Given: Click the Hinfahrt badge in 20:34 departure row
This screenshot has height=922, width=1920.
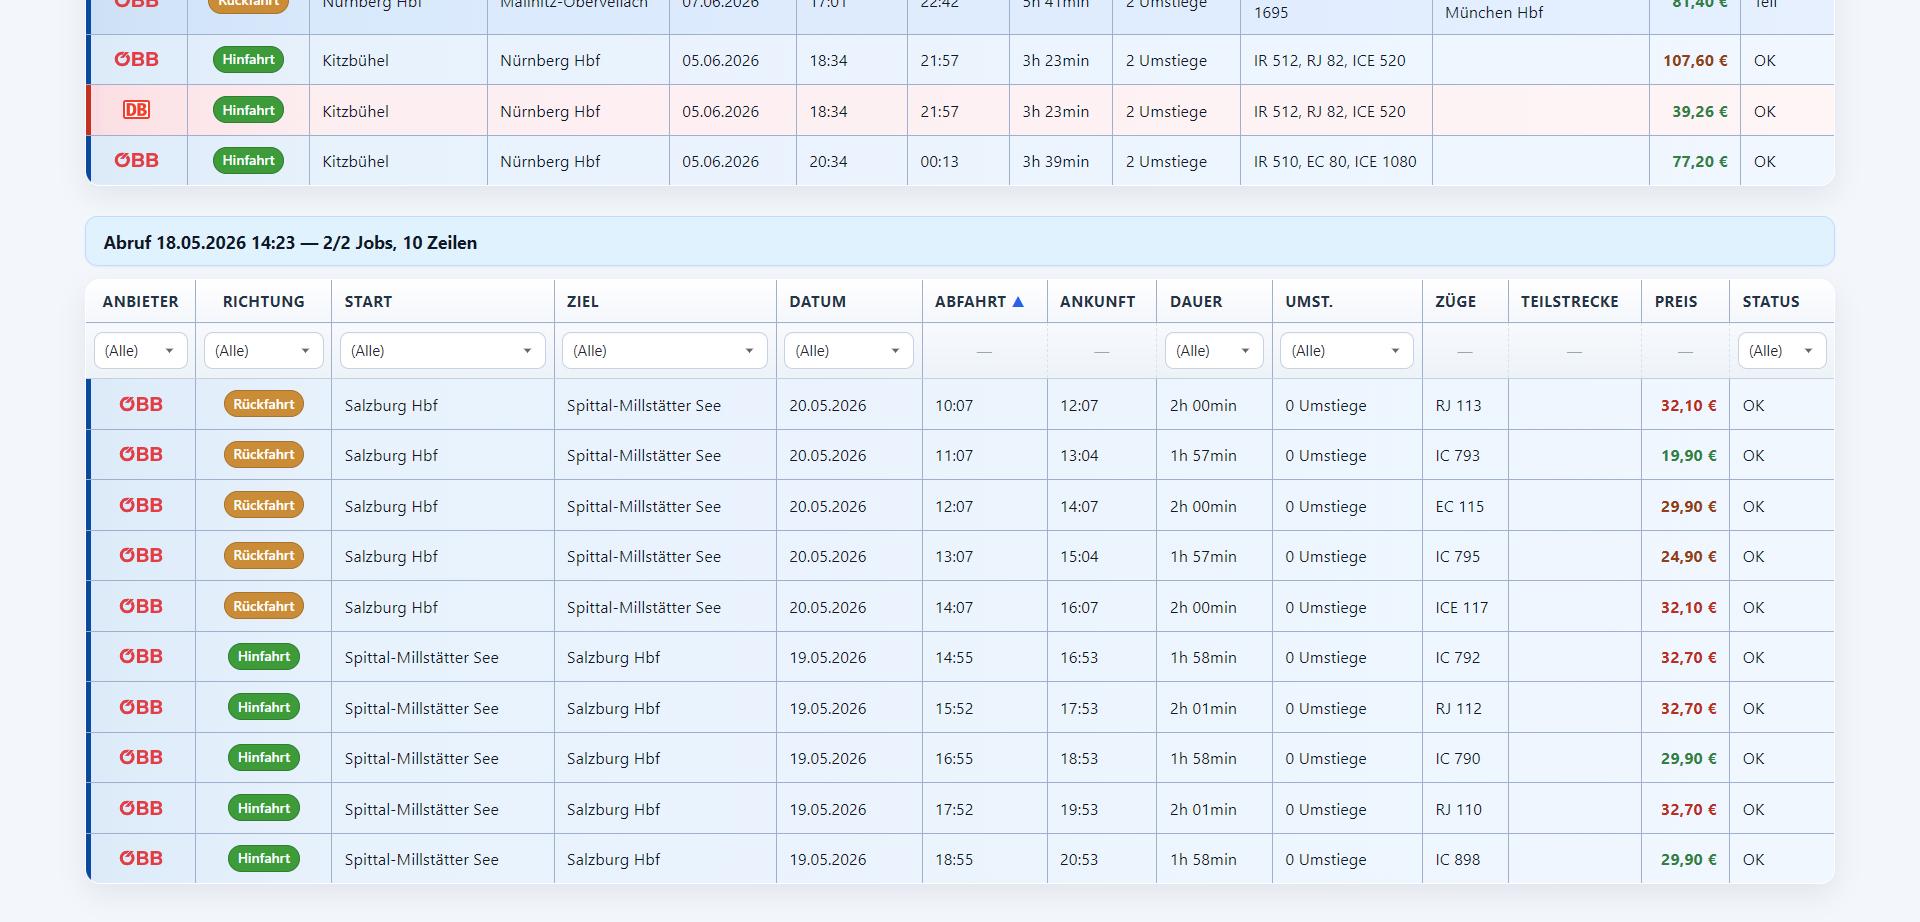Looking at the screenshot, I should pyautogui.click(x=249, y=160).
